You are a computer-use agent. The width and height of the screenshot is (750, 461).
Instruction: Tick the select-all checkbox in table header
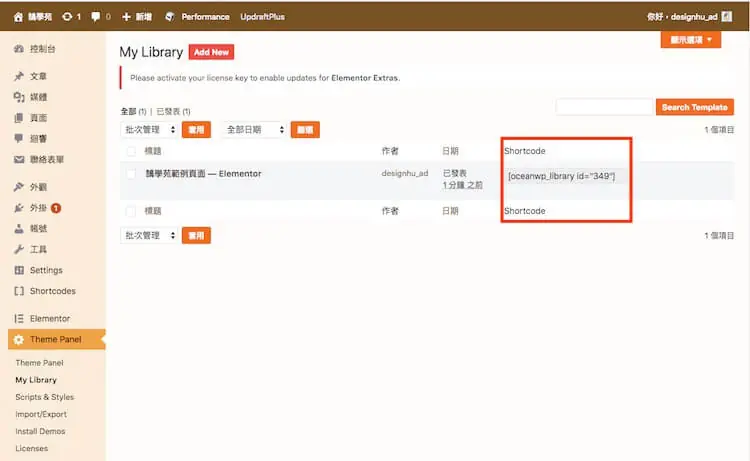coord(131,152)
